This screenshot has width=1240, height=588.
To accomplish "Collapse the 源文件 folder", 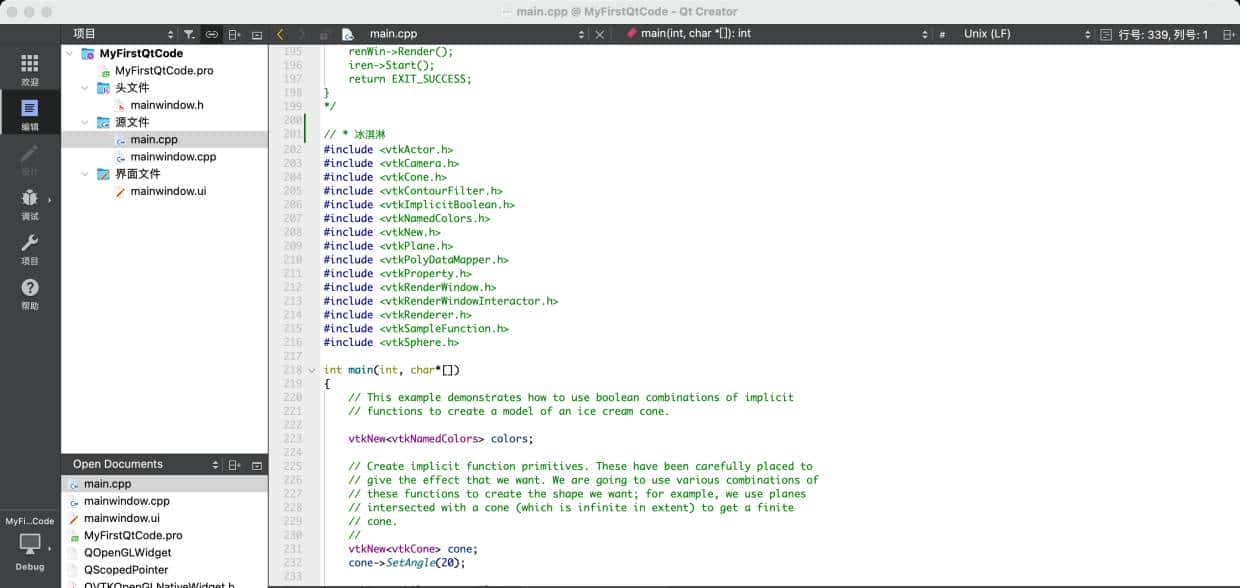I will 86,123.
